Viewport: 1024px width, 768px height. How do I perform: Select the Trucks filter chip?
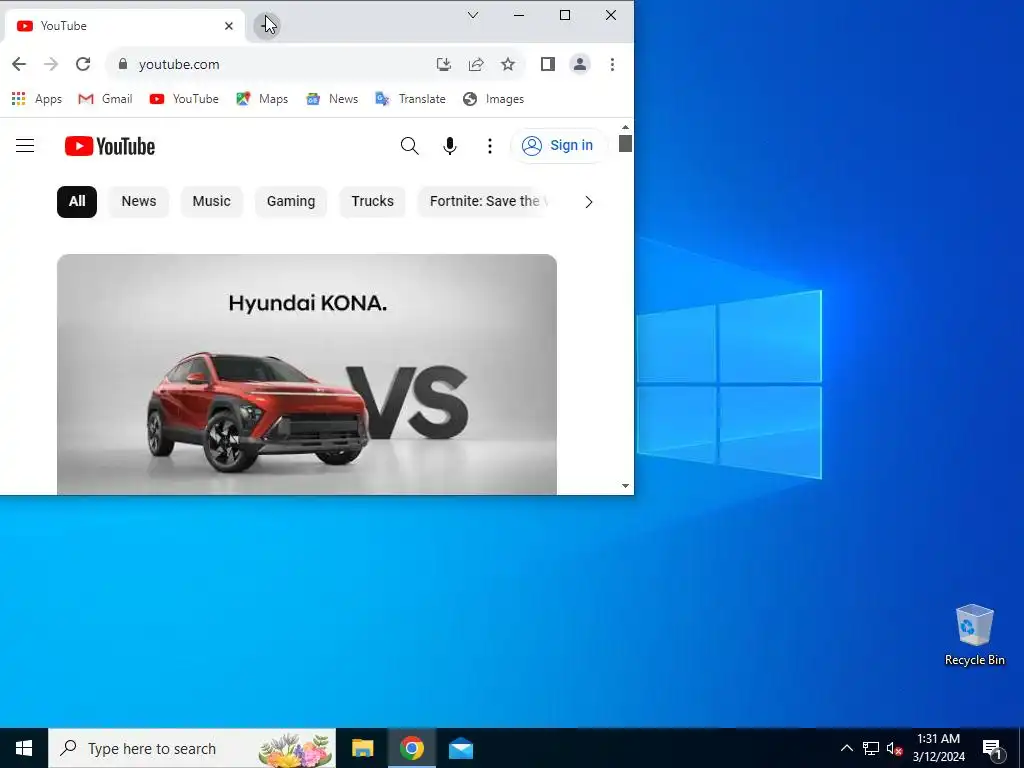[x=372, y=202]
